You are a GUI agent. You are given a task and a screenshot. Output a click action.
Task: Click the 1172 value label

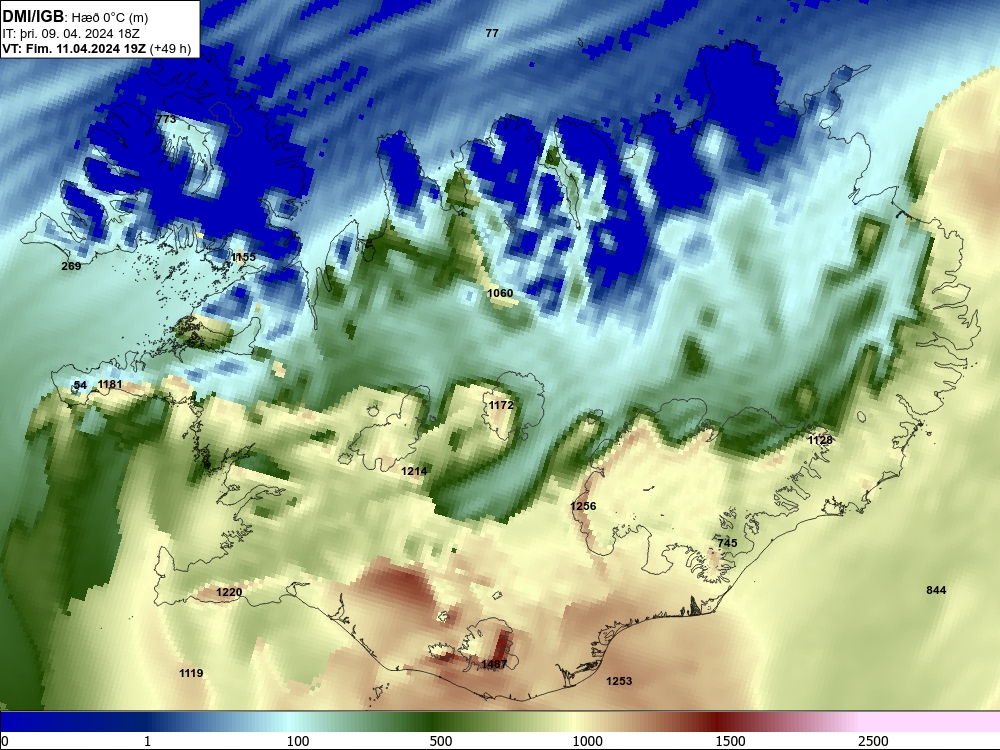click(x=501, y=405)
